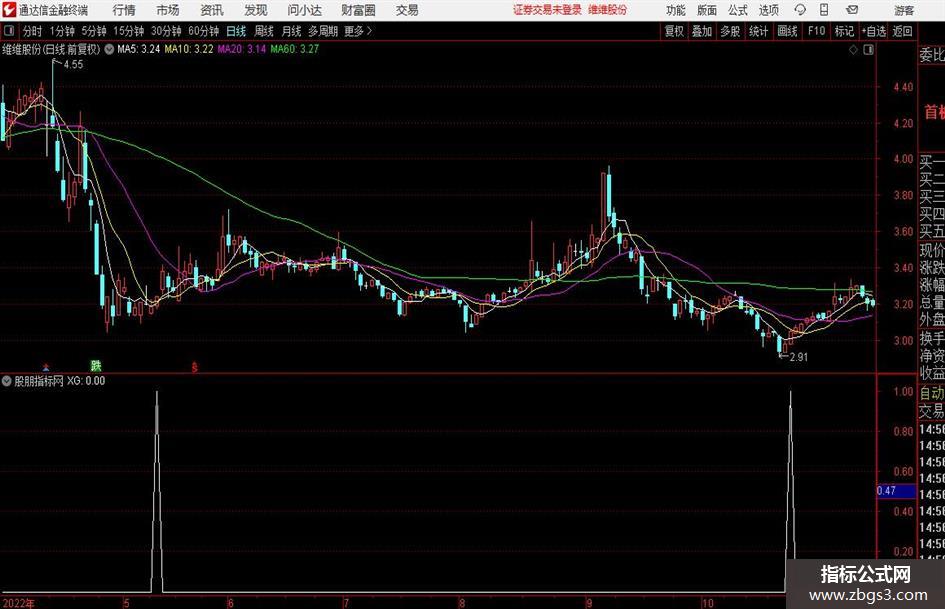Image resolution: width=945 pixels, height=609 pixels.
Task: Click the red $ marker on chart
Action: [195, 367]
